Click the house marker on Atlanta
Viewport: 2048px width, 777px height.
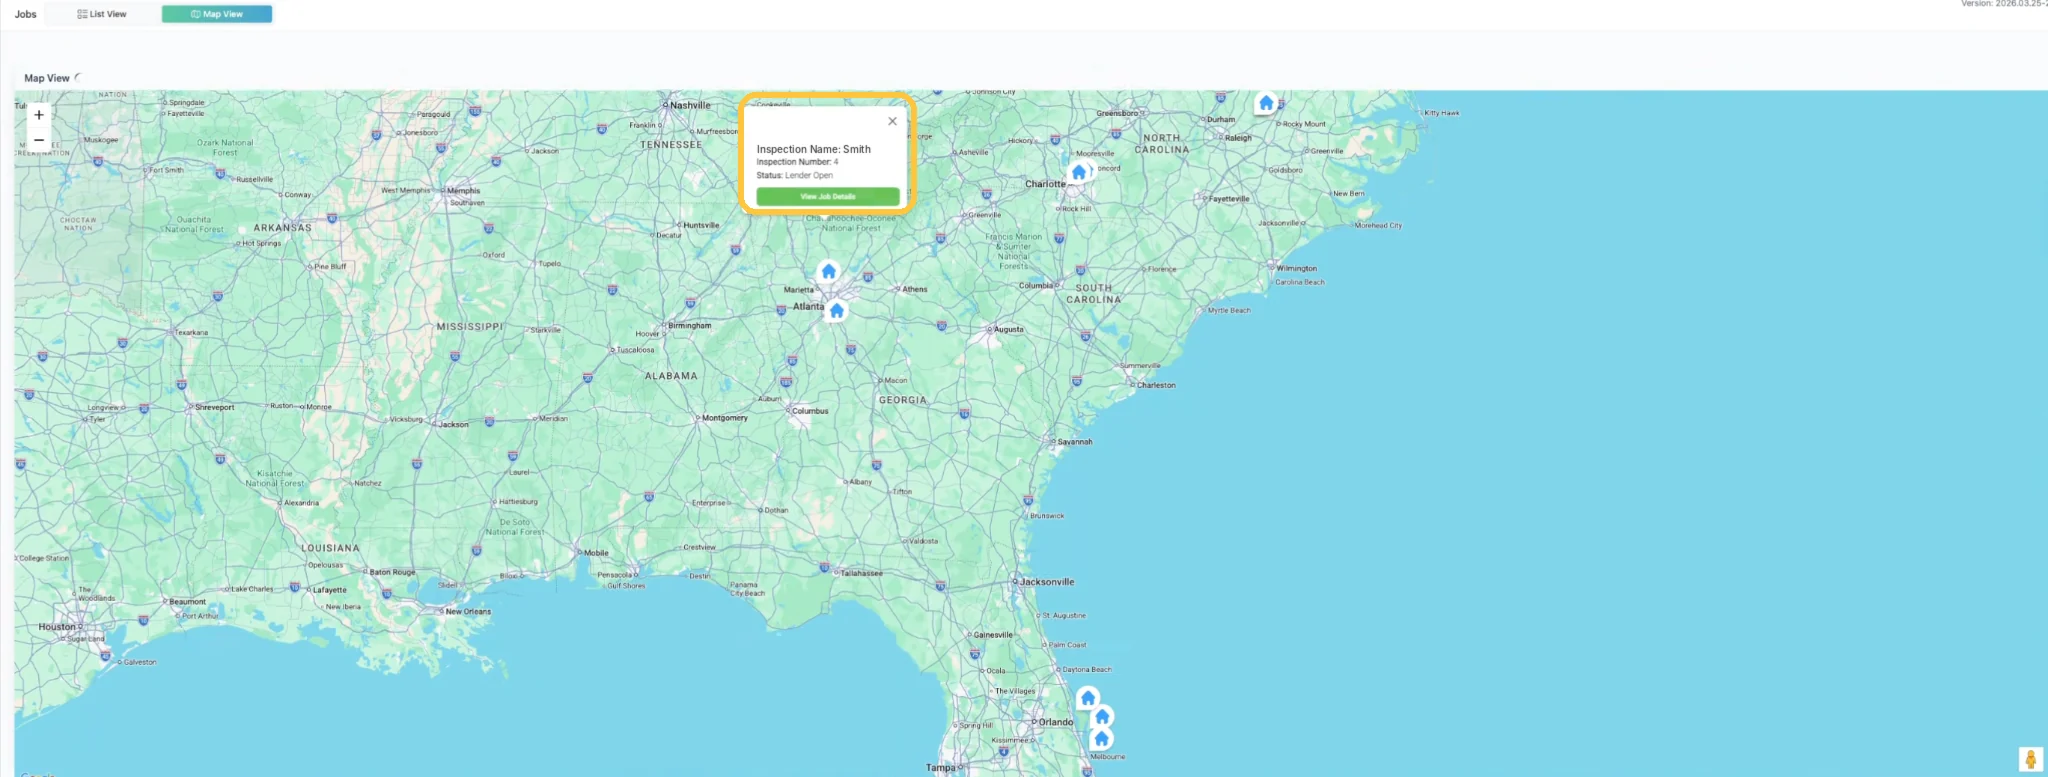point(837,310)
